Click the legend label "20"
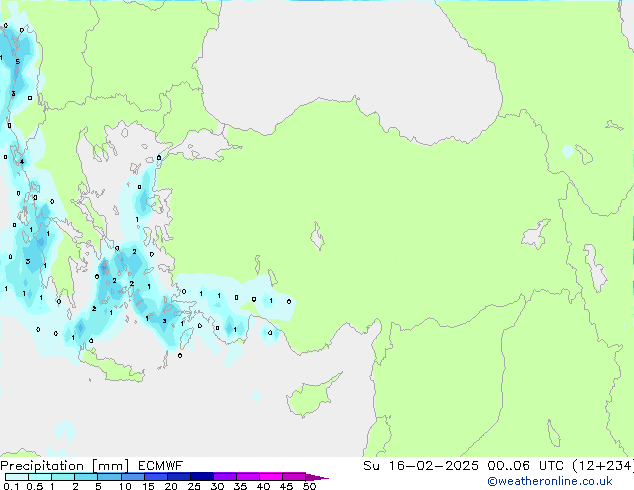The height and width of the screenshot is (490, 634). click(171, 486)
